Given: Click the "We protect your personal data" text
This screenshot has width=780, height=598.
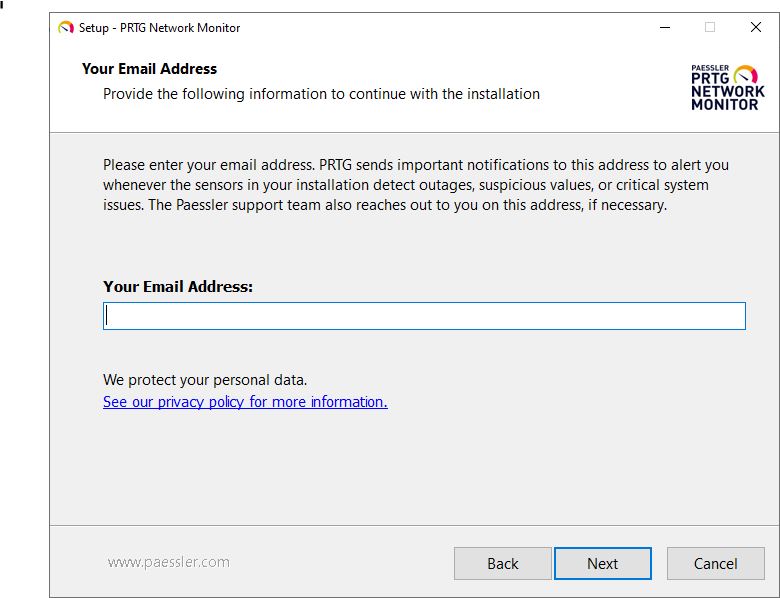Looking at the screenshot, I should [205, 380].
